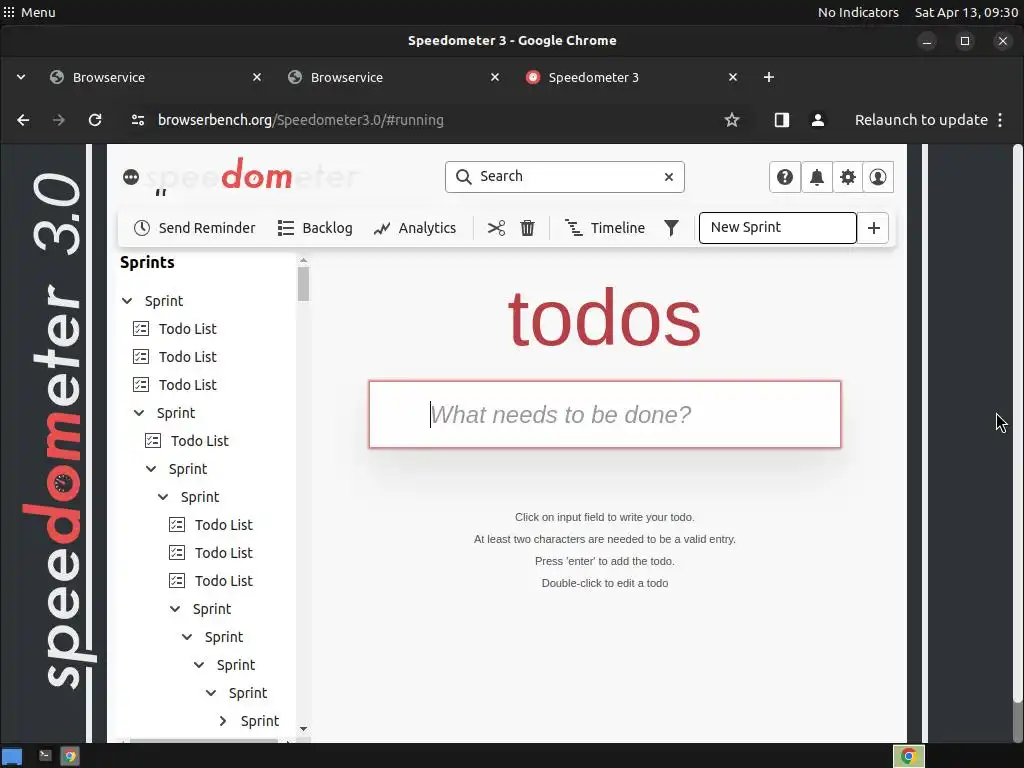Open the tab search dropdown
The image size is (1024, 768).
coord(21,77)
